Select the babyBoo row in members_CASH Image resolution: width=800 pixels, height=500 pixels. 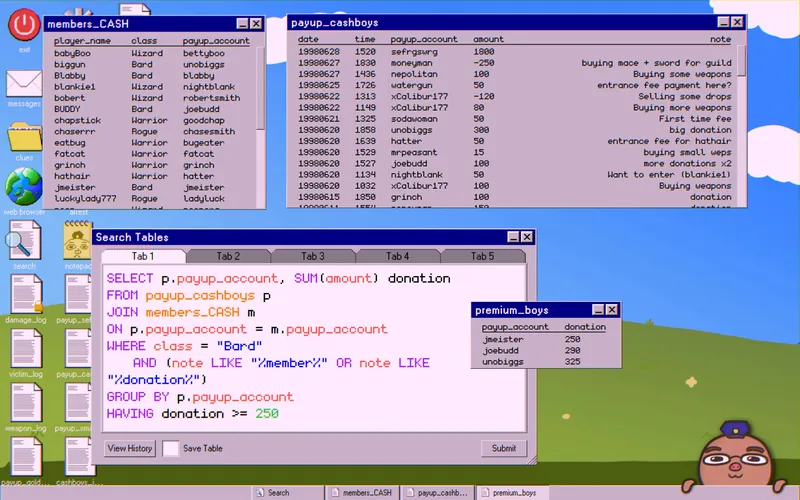coord(152,53)
